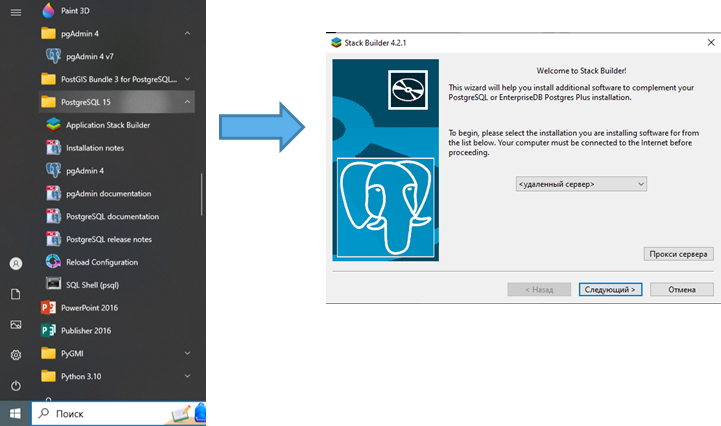Launch pgAdmin 4 v7 elephant icon
Viewport: 721px width, 426px height.
53,56
